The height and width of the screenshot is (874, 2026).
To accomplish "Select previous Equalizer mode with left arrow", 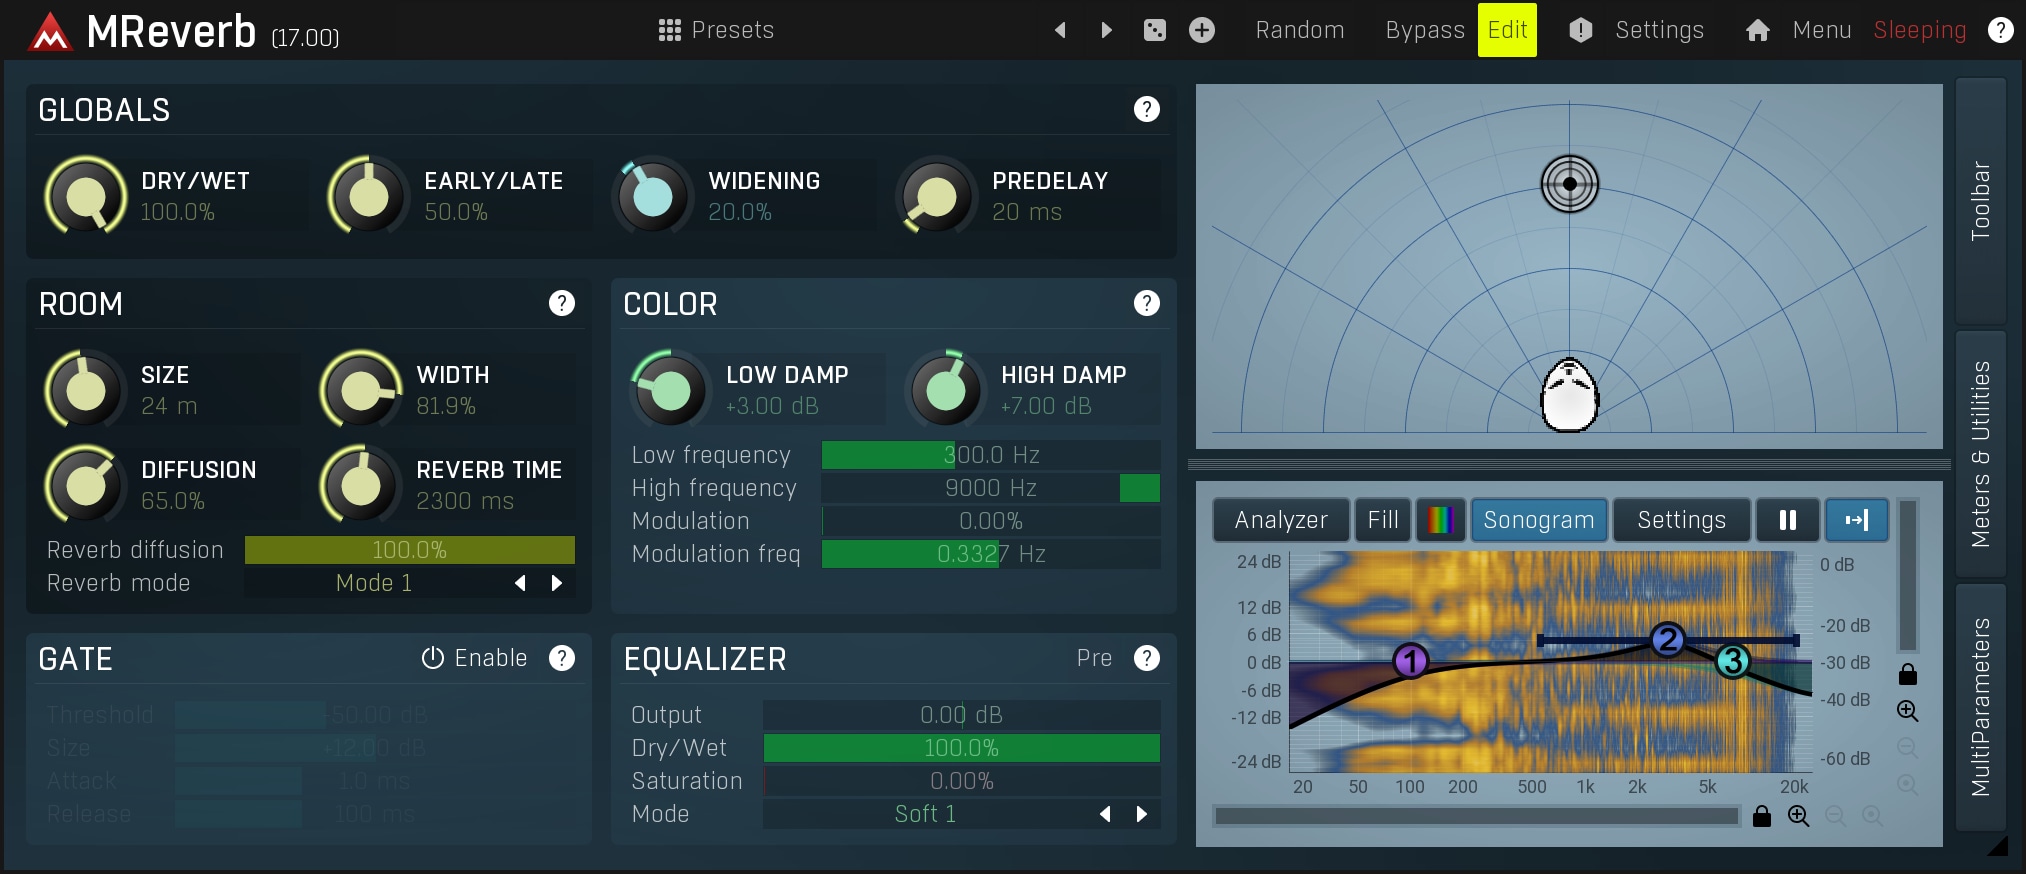I will pos(1105,814).
